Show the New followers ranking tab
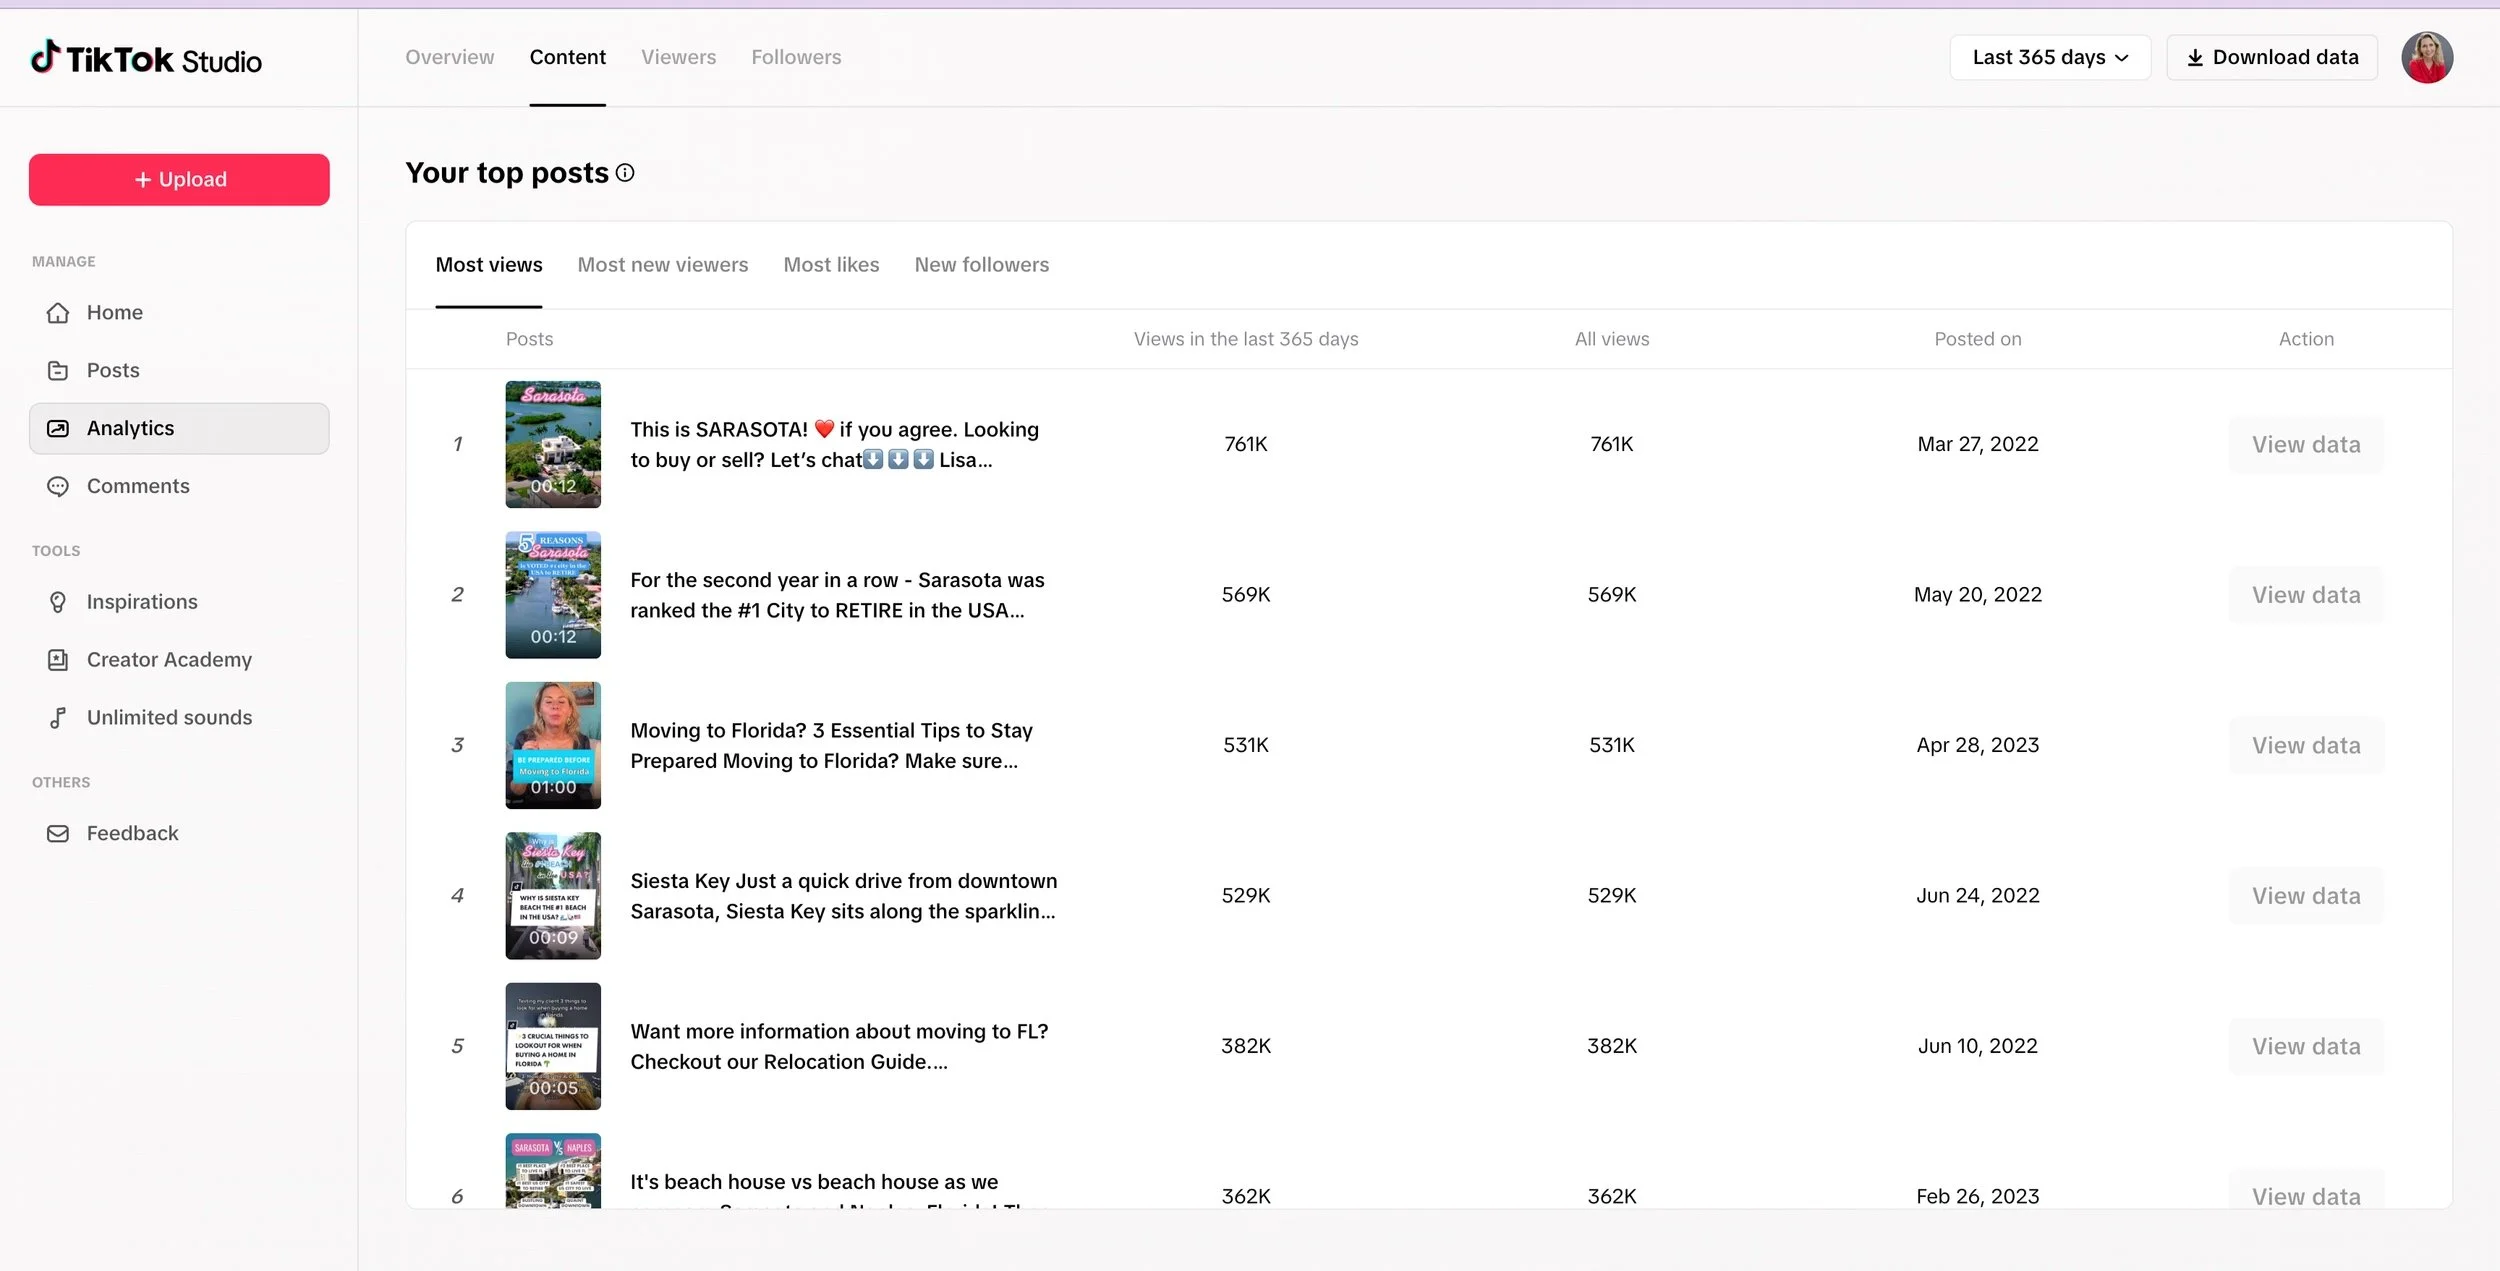2500x1271 pixels. (981, 265)
